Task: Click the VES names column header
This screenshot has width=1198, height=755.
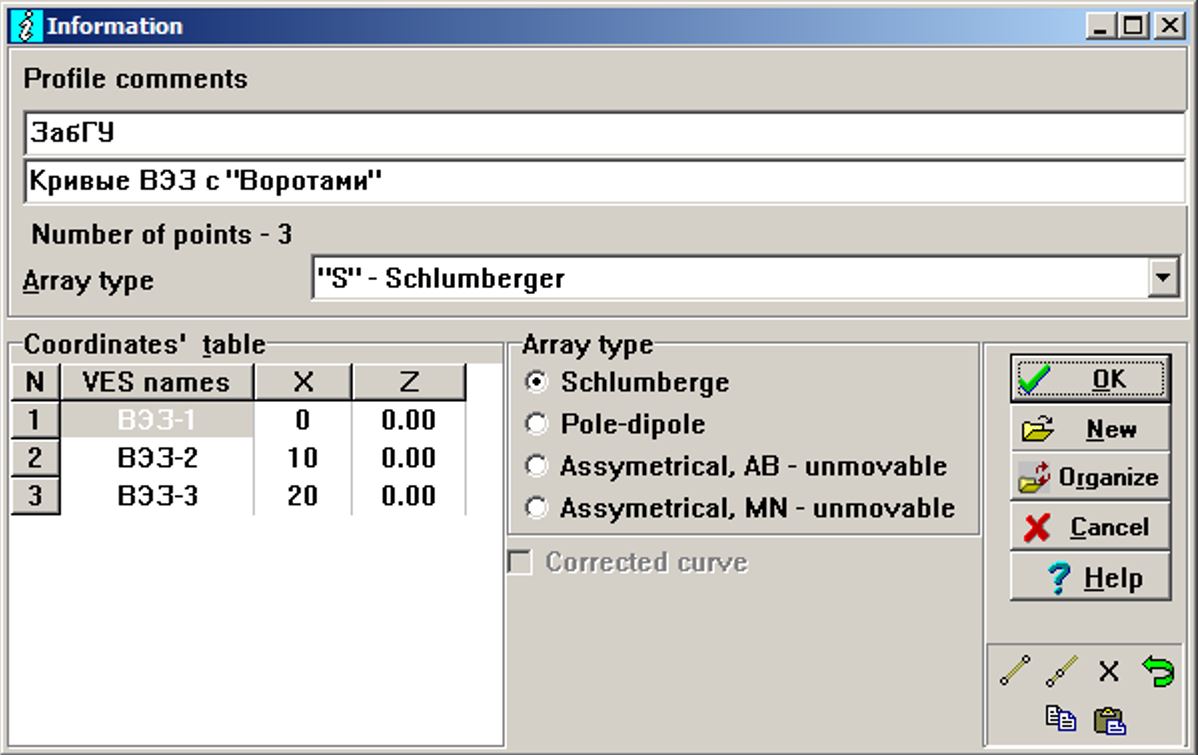Action: [x=157, y=381]
